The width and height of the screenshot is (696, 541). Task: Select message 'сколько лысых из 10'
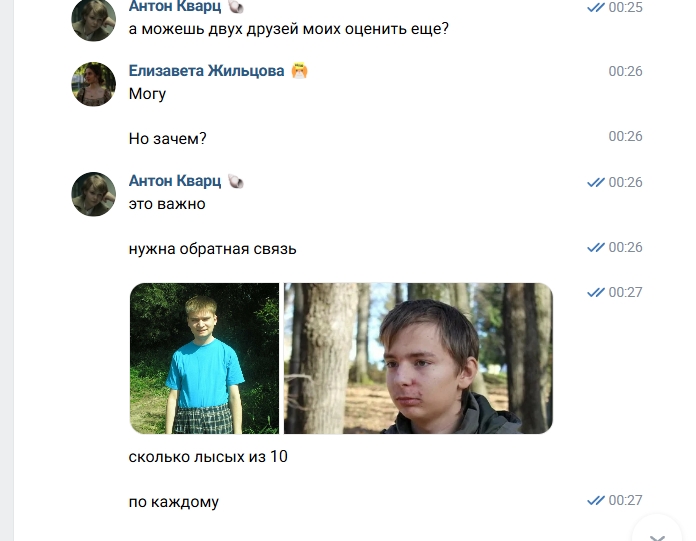[208, 457]
